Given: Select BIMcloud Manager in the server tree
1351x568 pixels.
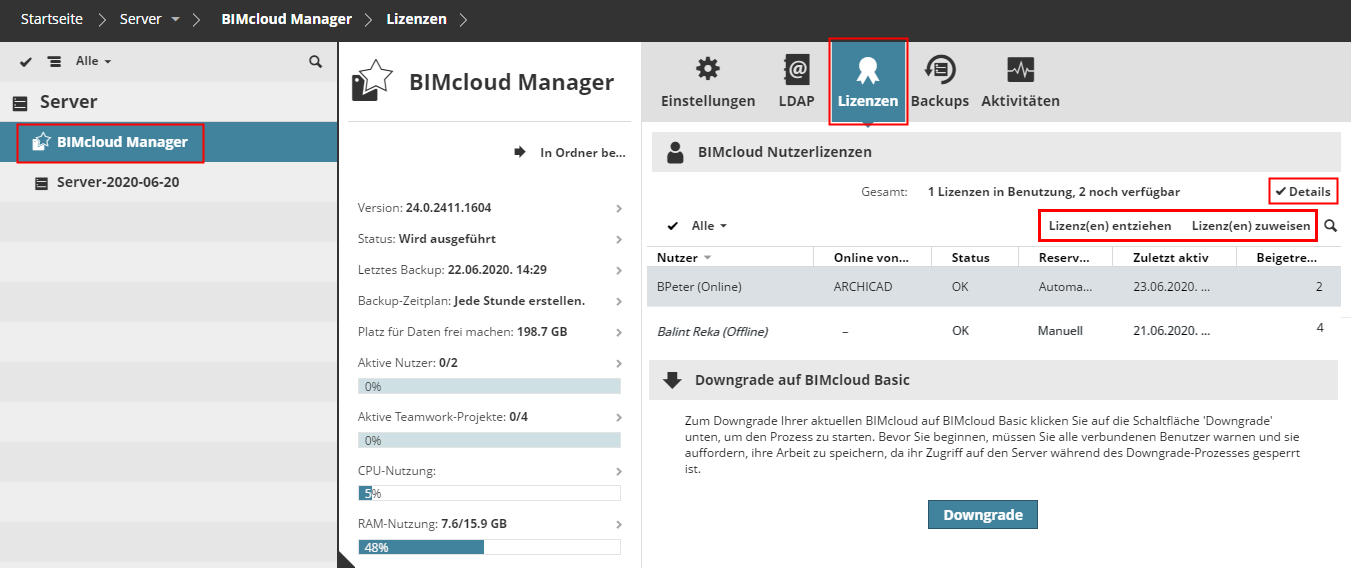Looking at the screenshot, I should click(169, 142).
